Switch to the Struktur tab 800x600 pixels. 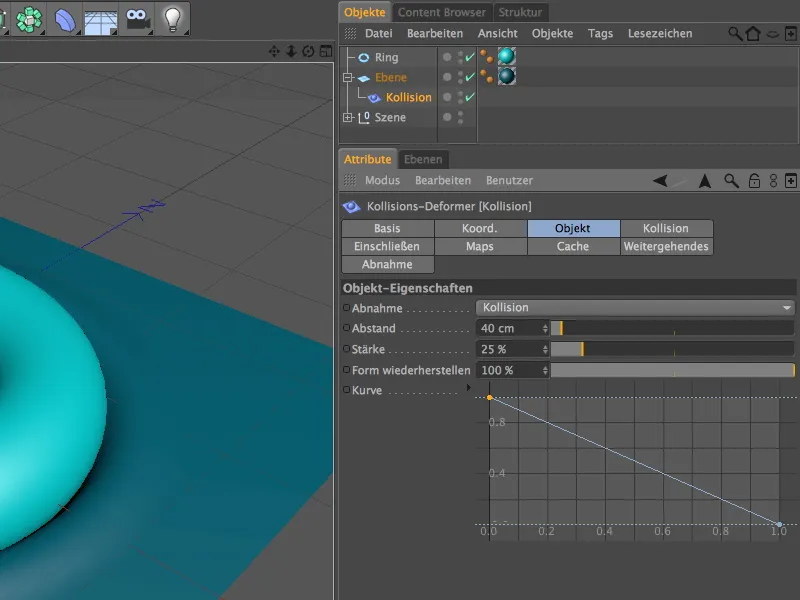point(519,12)
